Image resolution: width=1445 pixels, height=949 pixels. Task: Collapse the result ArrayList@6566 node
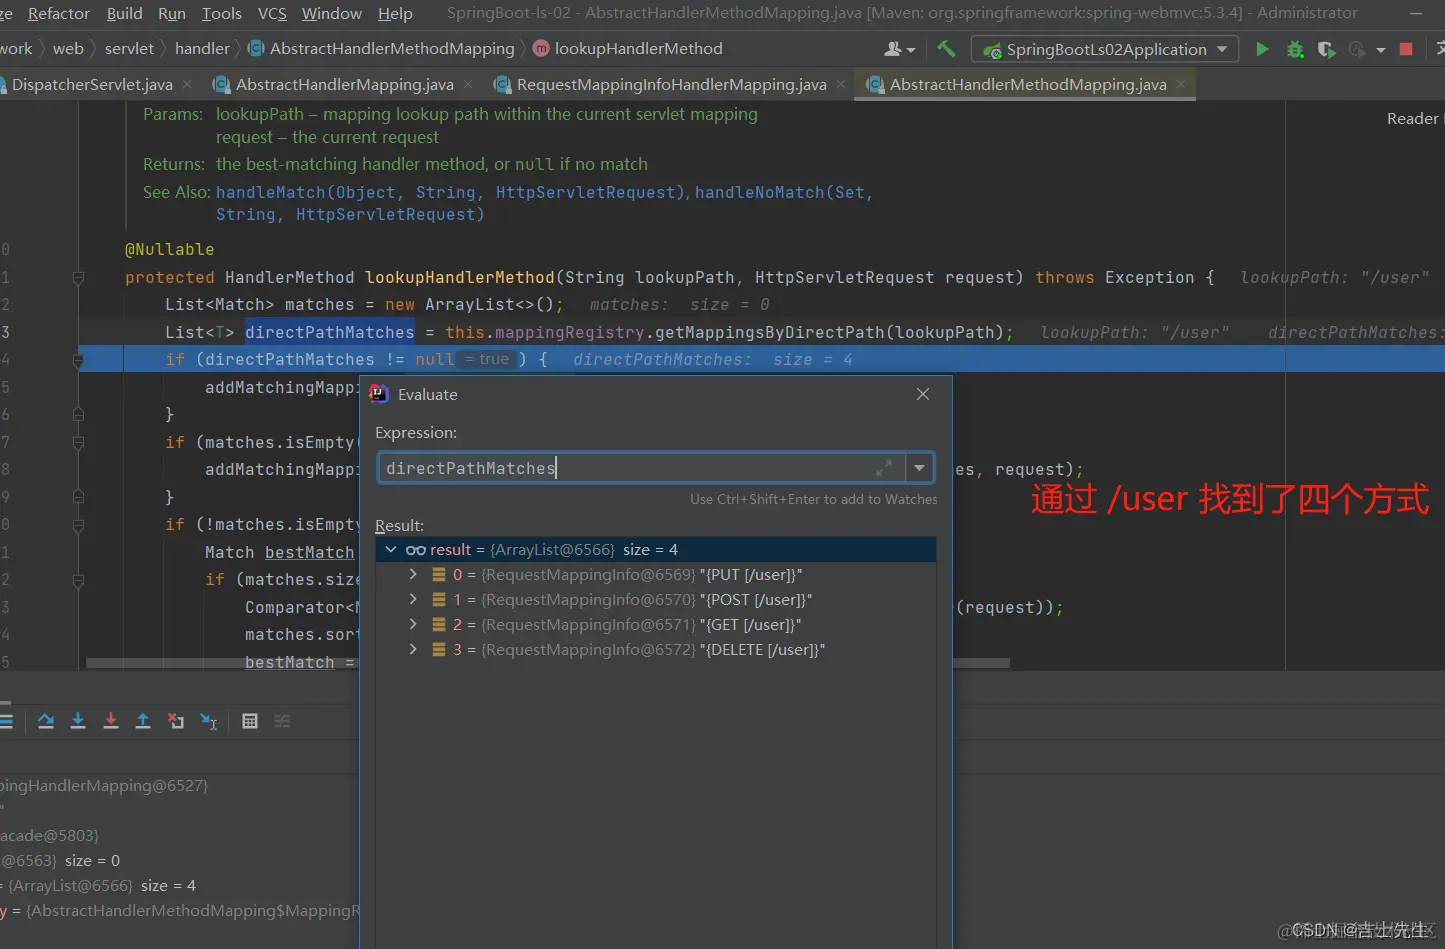click(391, 550)
